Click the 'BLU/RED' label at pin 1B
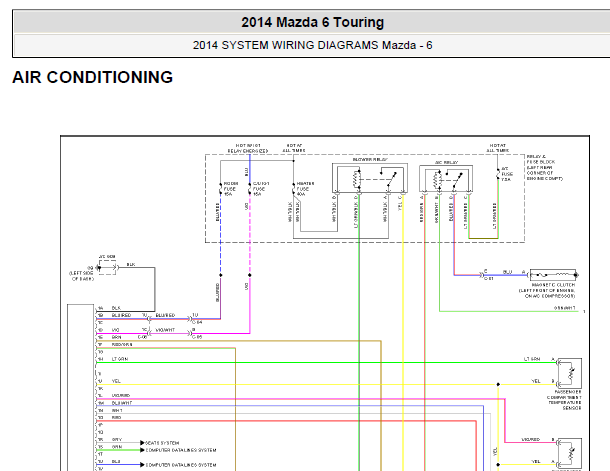 [x=121, y=315]
